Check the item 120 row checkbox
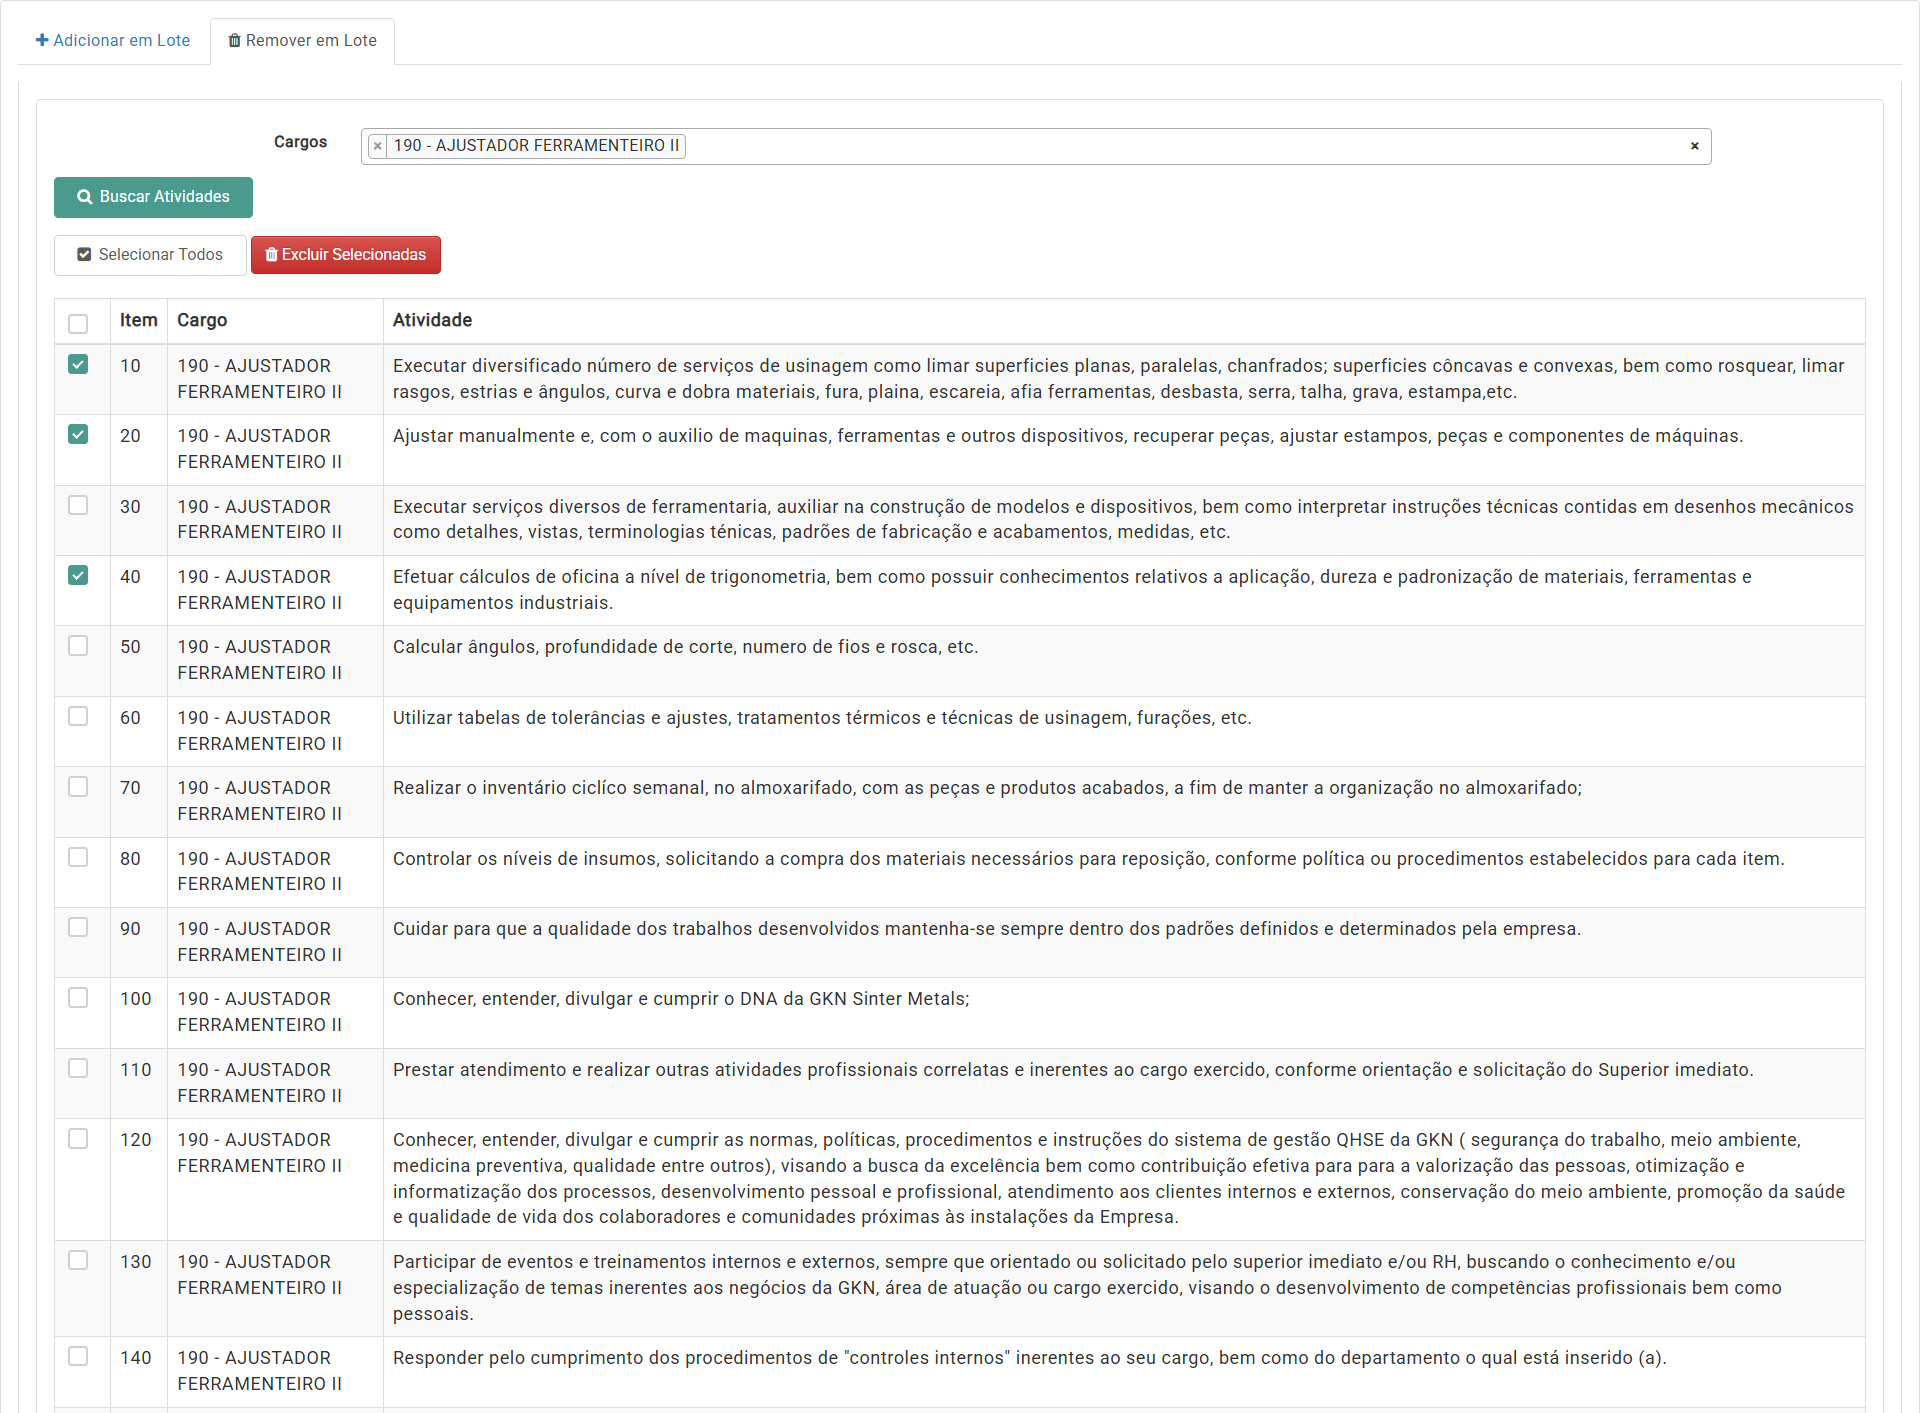Viewport: 1920px width, 1413px height. [x=78, y=1139]
